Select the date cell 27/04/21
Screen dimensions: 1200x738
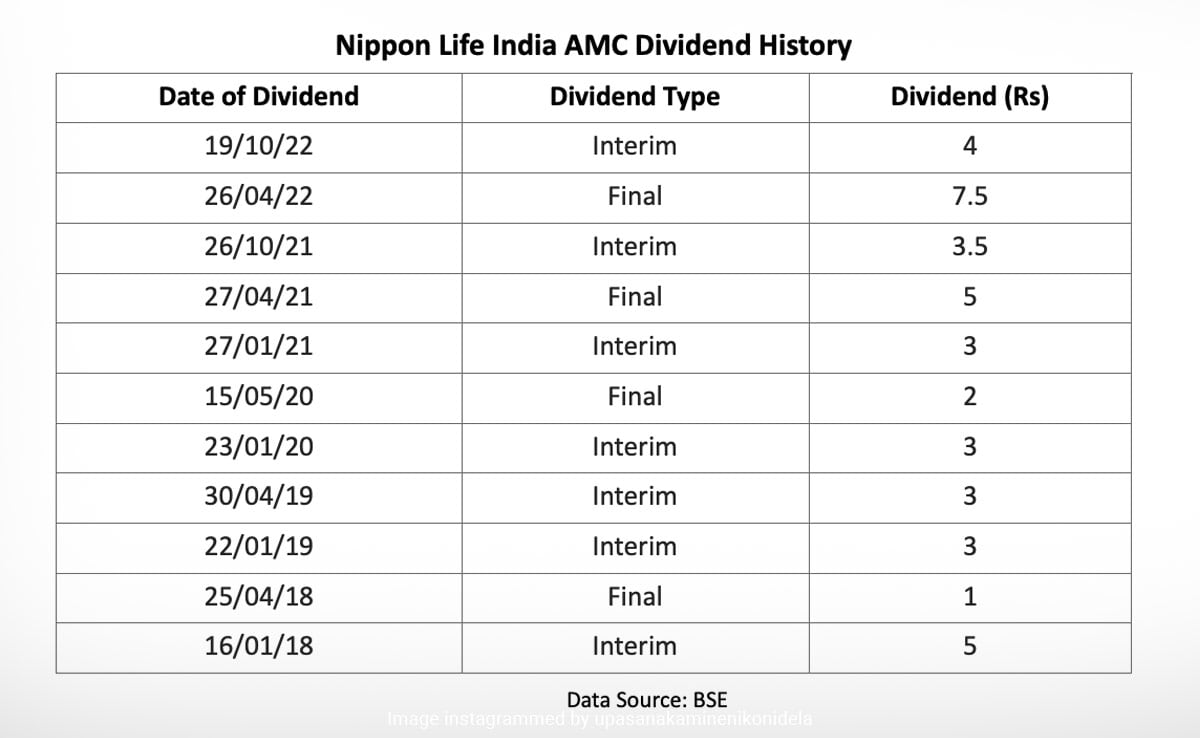click(x=258, y=296)
